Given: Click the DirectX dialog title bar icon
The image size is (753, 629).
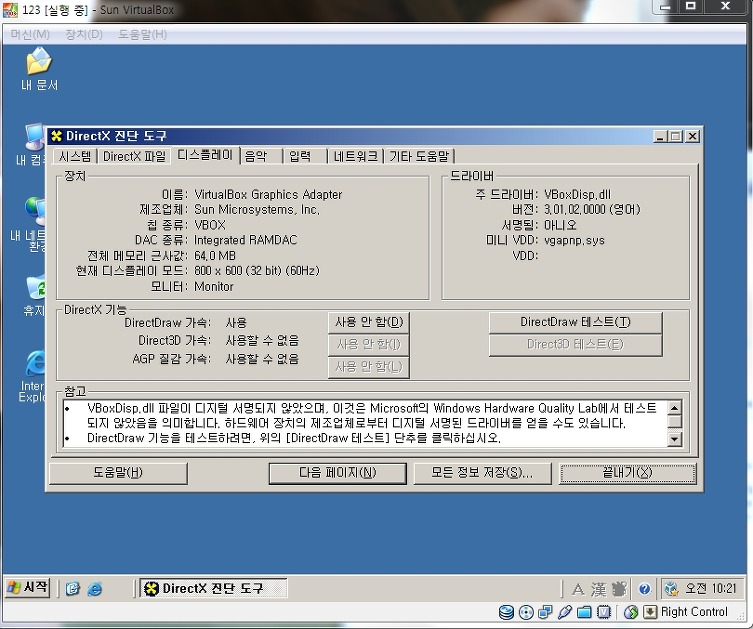Looking at the screenshot, I should click(x=57, y=136).
